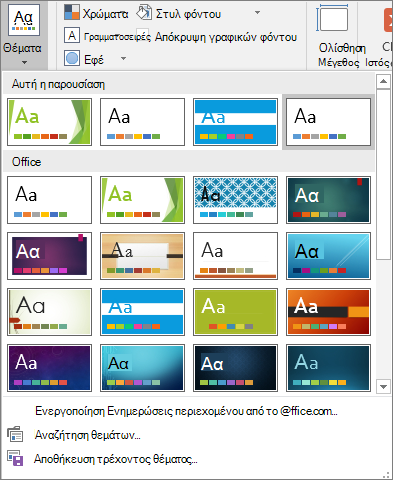Select highlighted white theme under Αυτή η παρουσίαση
The height and width of the screenshot is (480, 393).
[x=328, y=122]
